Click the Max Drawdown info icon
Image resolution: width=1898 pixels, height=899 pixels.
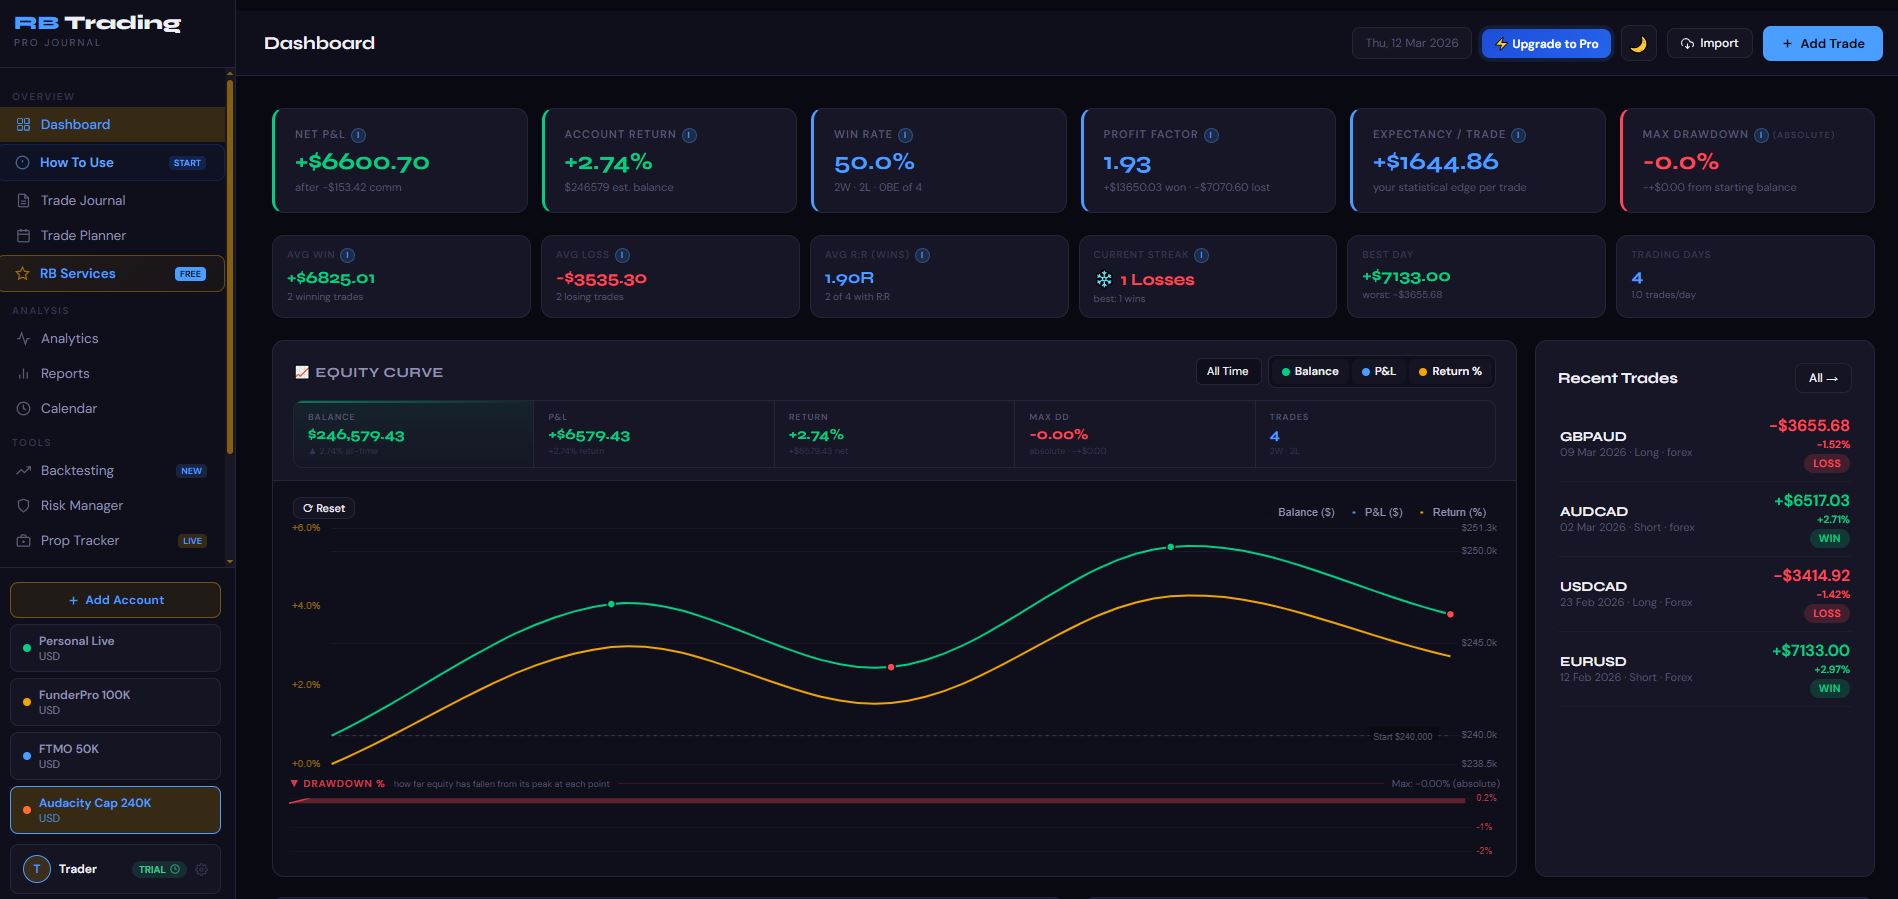pyautogui.click(x=1761, y=135)
